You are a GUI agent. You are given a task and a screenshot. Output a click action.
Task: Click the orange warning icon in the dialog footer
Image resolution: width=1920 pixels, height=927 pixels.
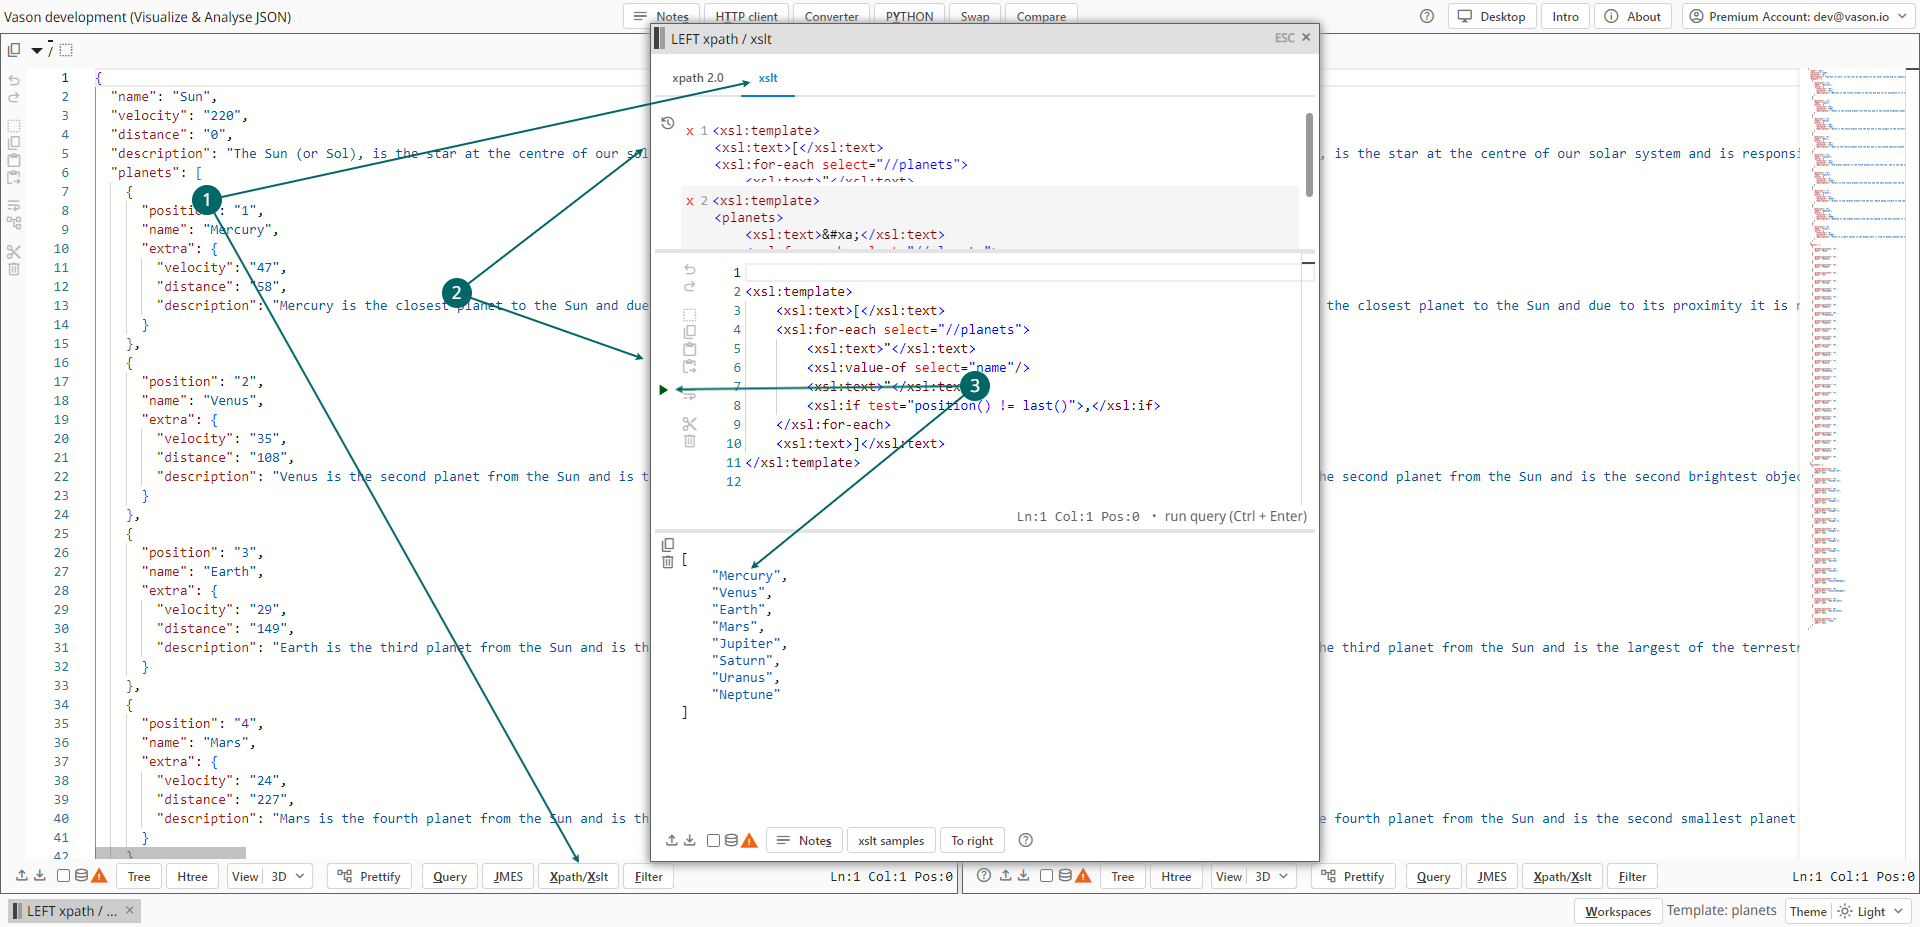(749, 841)
